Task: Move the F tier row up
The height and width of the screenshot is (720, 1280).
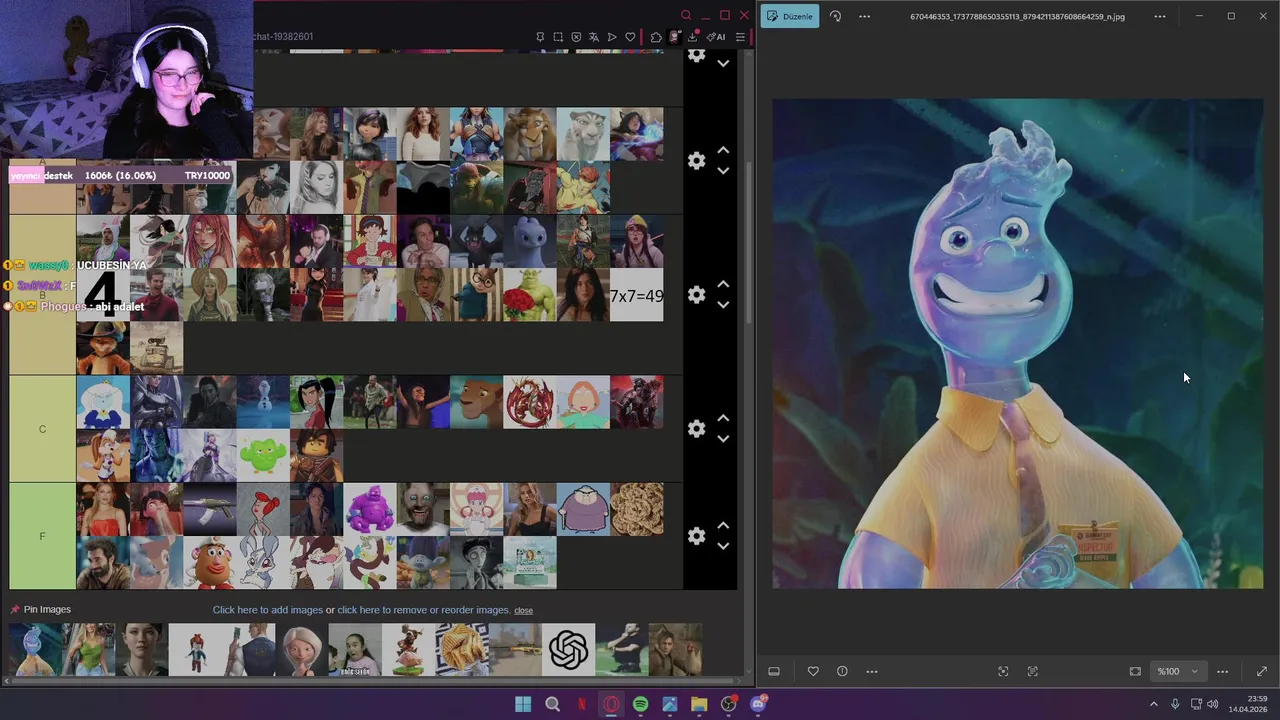Action: click(723, 526)
